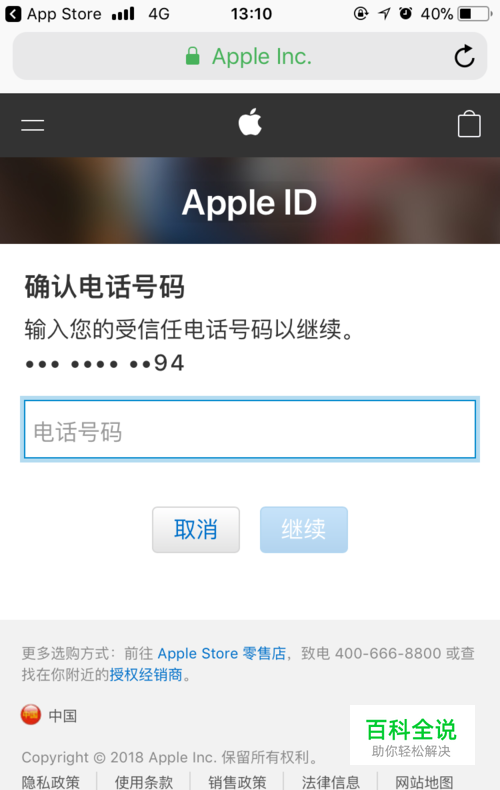Focus the 电话号码 phone number field

pyautogui.click(x=250, y=429)
